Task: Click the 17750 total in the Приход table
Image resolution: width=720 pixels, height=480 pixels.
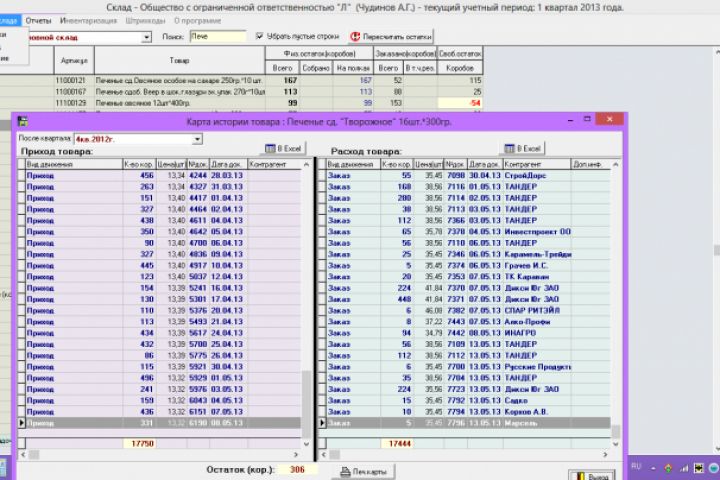Action: 139,443
